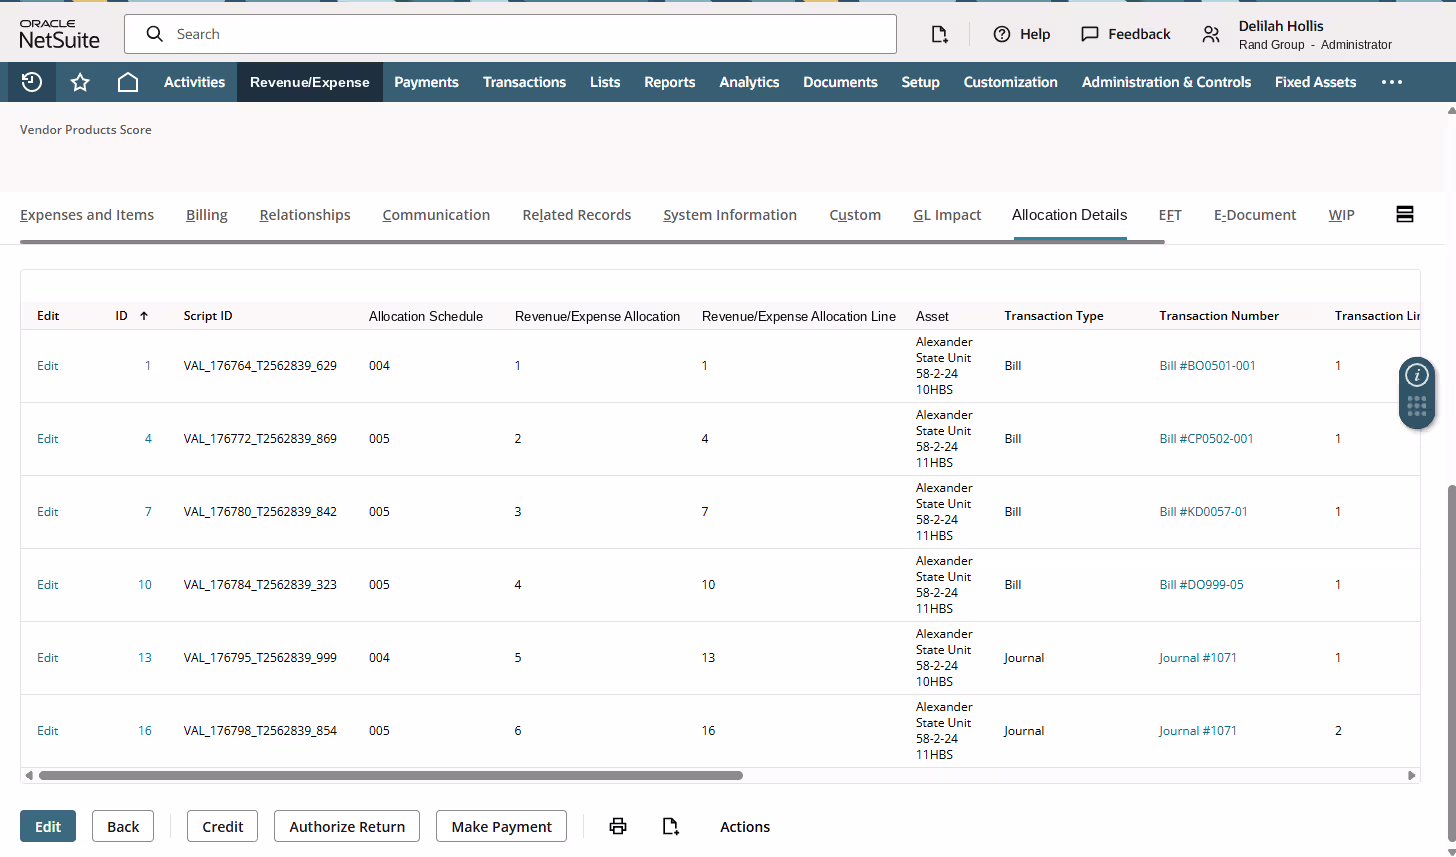This screenshot has height=857, width=1456.
Task: Open the Lists menu
Action: click(605, 82)
